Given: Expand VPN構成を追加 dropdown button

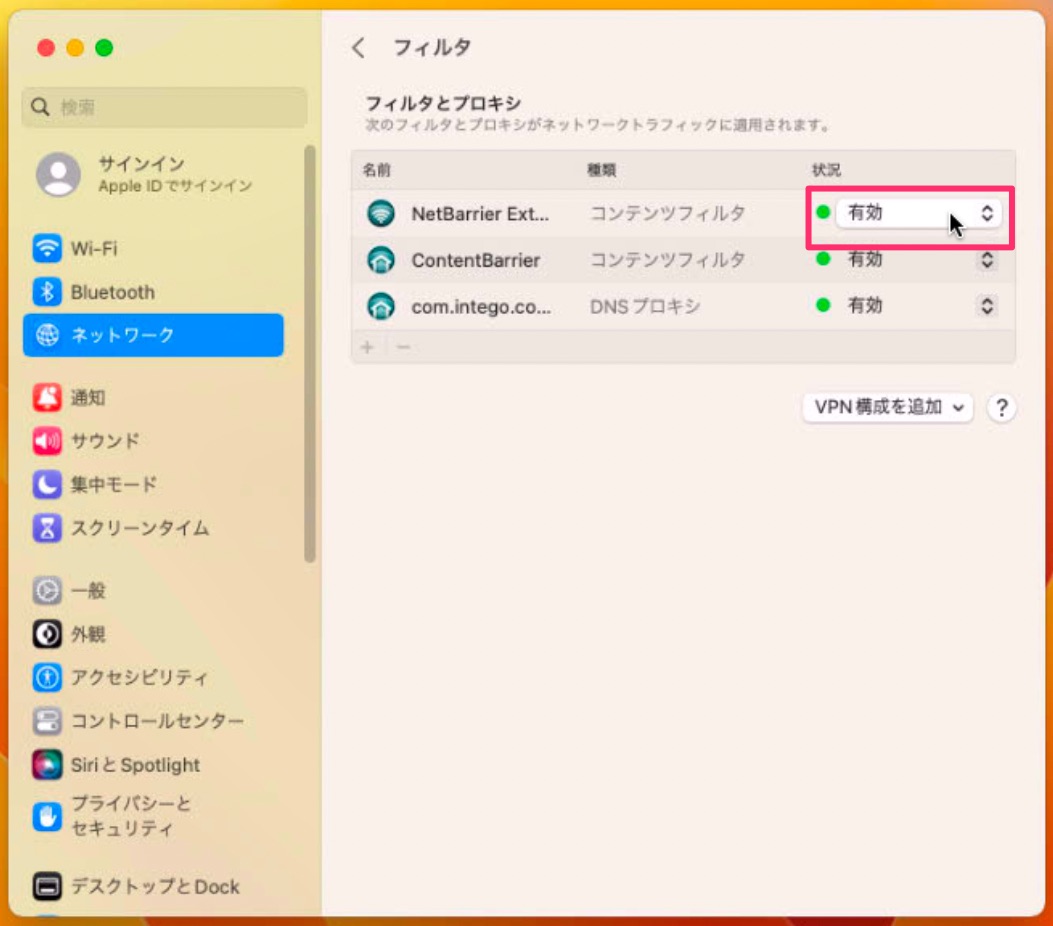Looking at the screenshot, I should pos(888,407).
